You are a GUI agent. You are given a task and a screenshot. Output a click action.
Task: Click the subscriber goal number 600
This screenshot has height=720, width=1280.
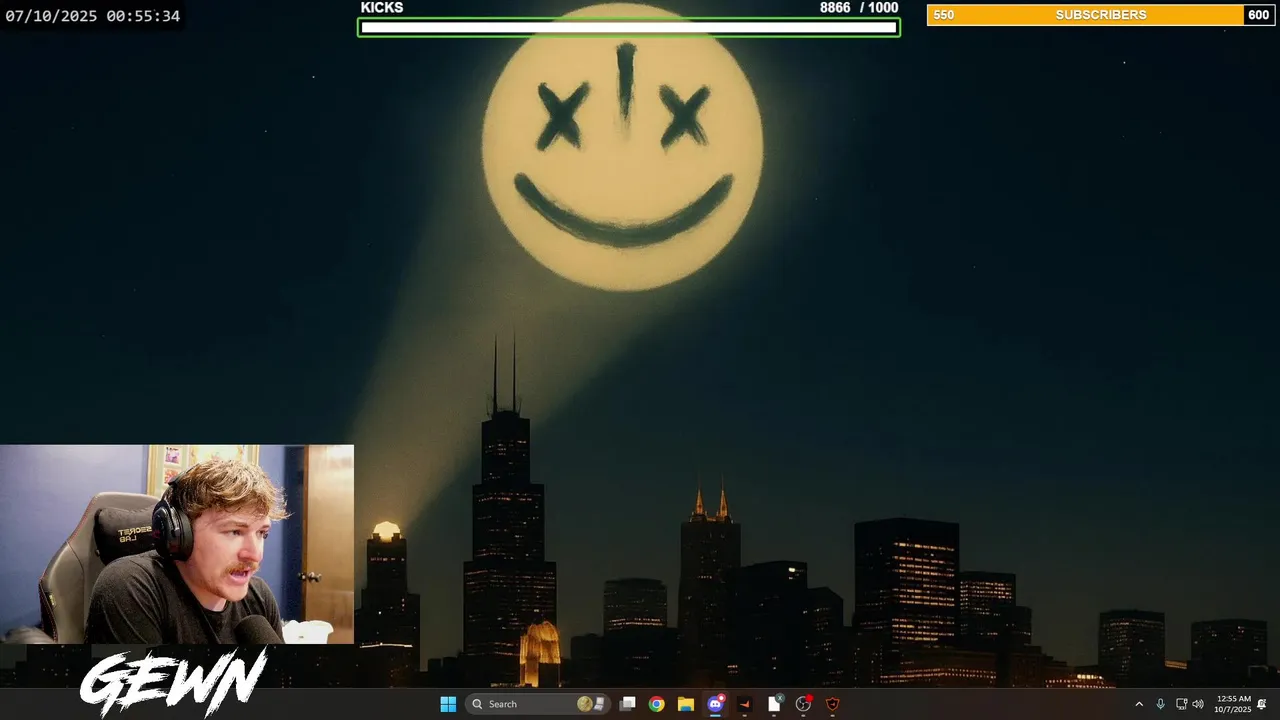coord(1259,15)
